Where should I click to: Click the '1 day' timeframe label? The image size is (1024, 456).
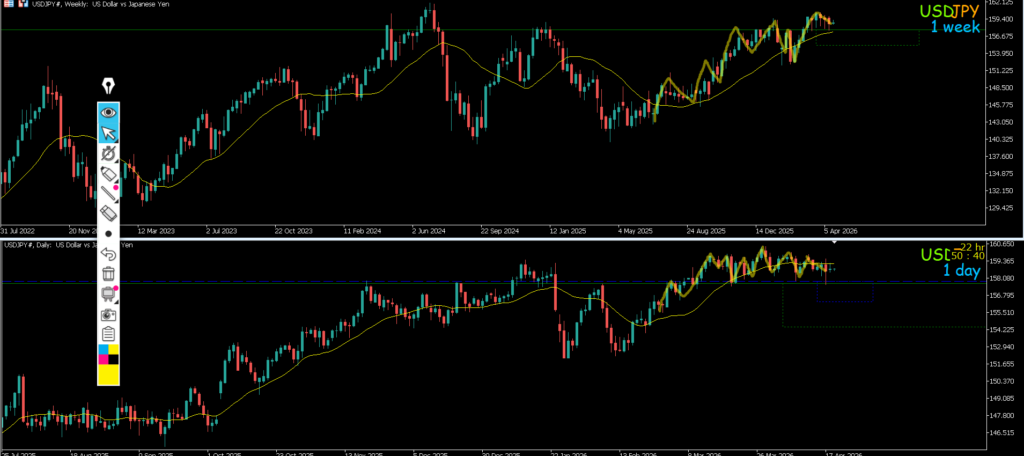click(961, 270)
